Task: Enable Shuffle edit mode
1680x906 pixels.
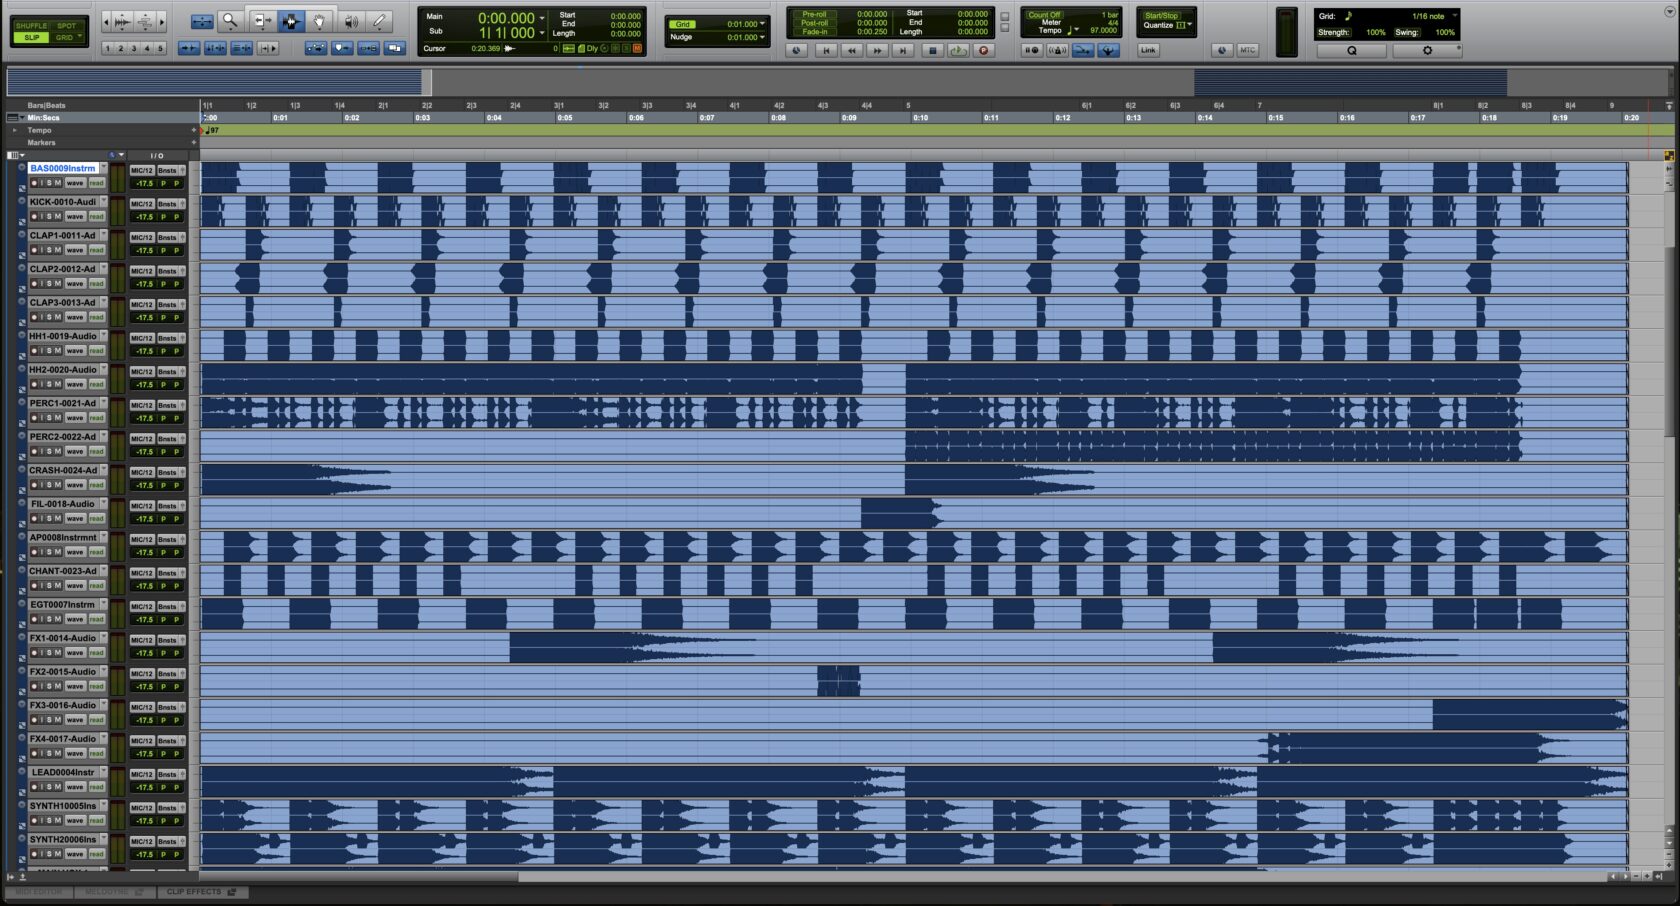Action: [x=32, y=25]
